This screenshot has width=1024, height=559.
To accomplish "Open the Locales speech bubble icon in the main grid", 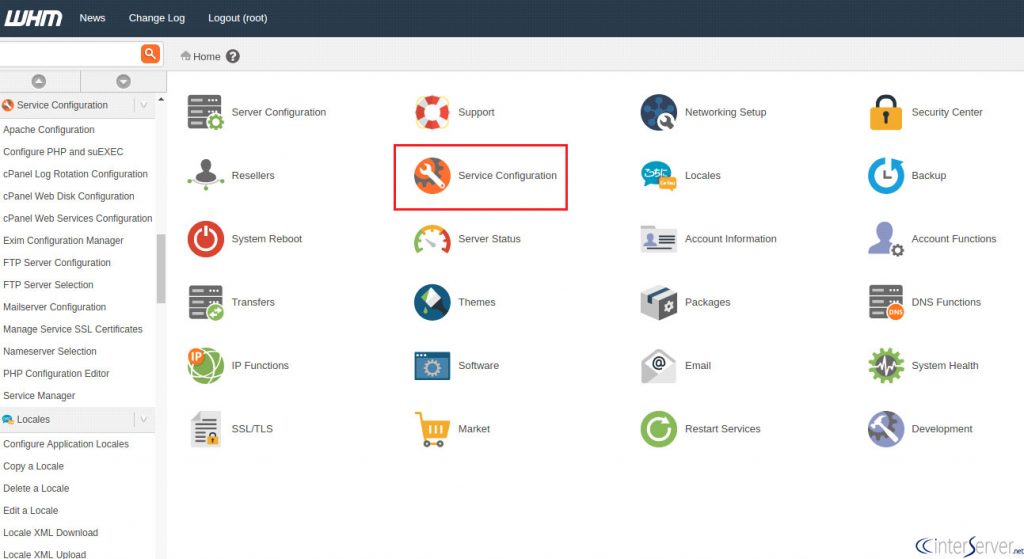I will [x=658, y=175].
